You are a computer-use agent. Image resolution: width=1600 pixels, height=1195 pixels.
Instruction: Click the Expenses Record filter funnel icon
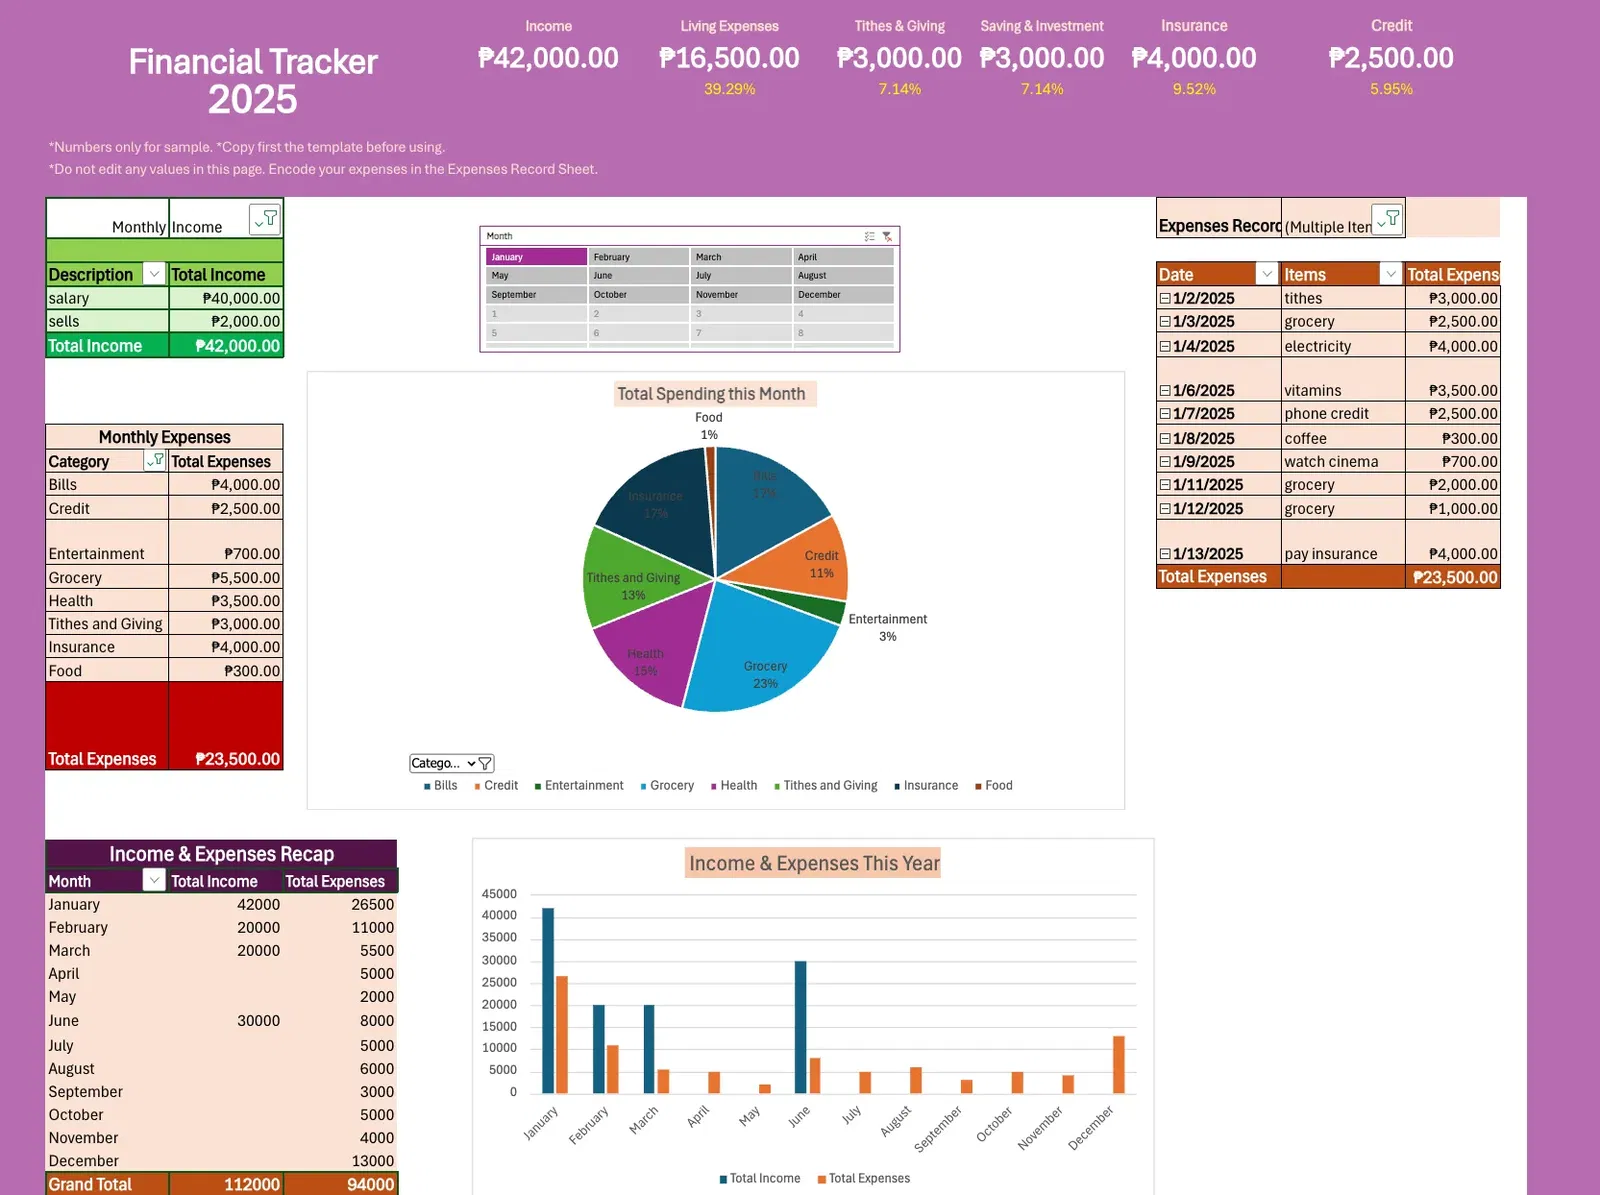coord(1389,219)
